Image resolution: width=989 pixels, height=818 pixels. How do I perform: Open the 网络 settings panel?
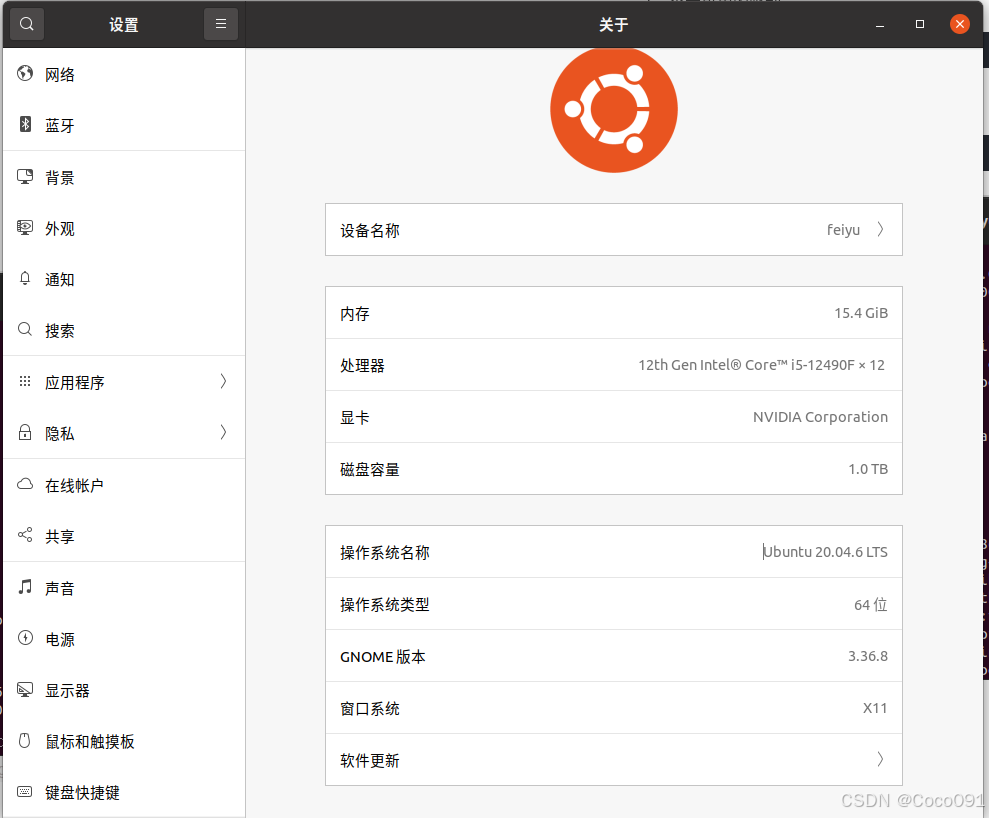pos(124,74)
